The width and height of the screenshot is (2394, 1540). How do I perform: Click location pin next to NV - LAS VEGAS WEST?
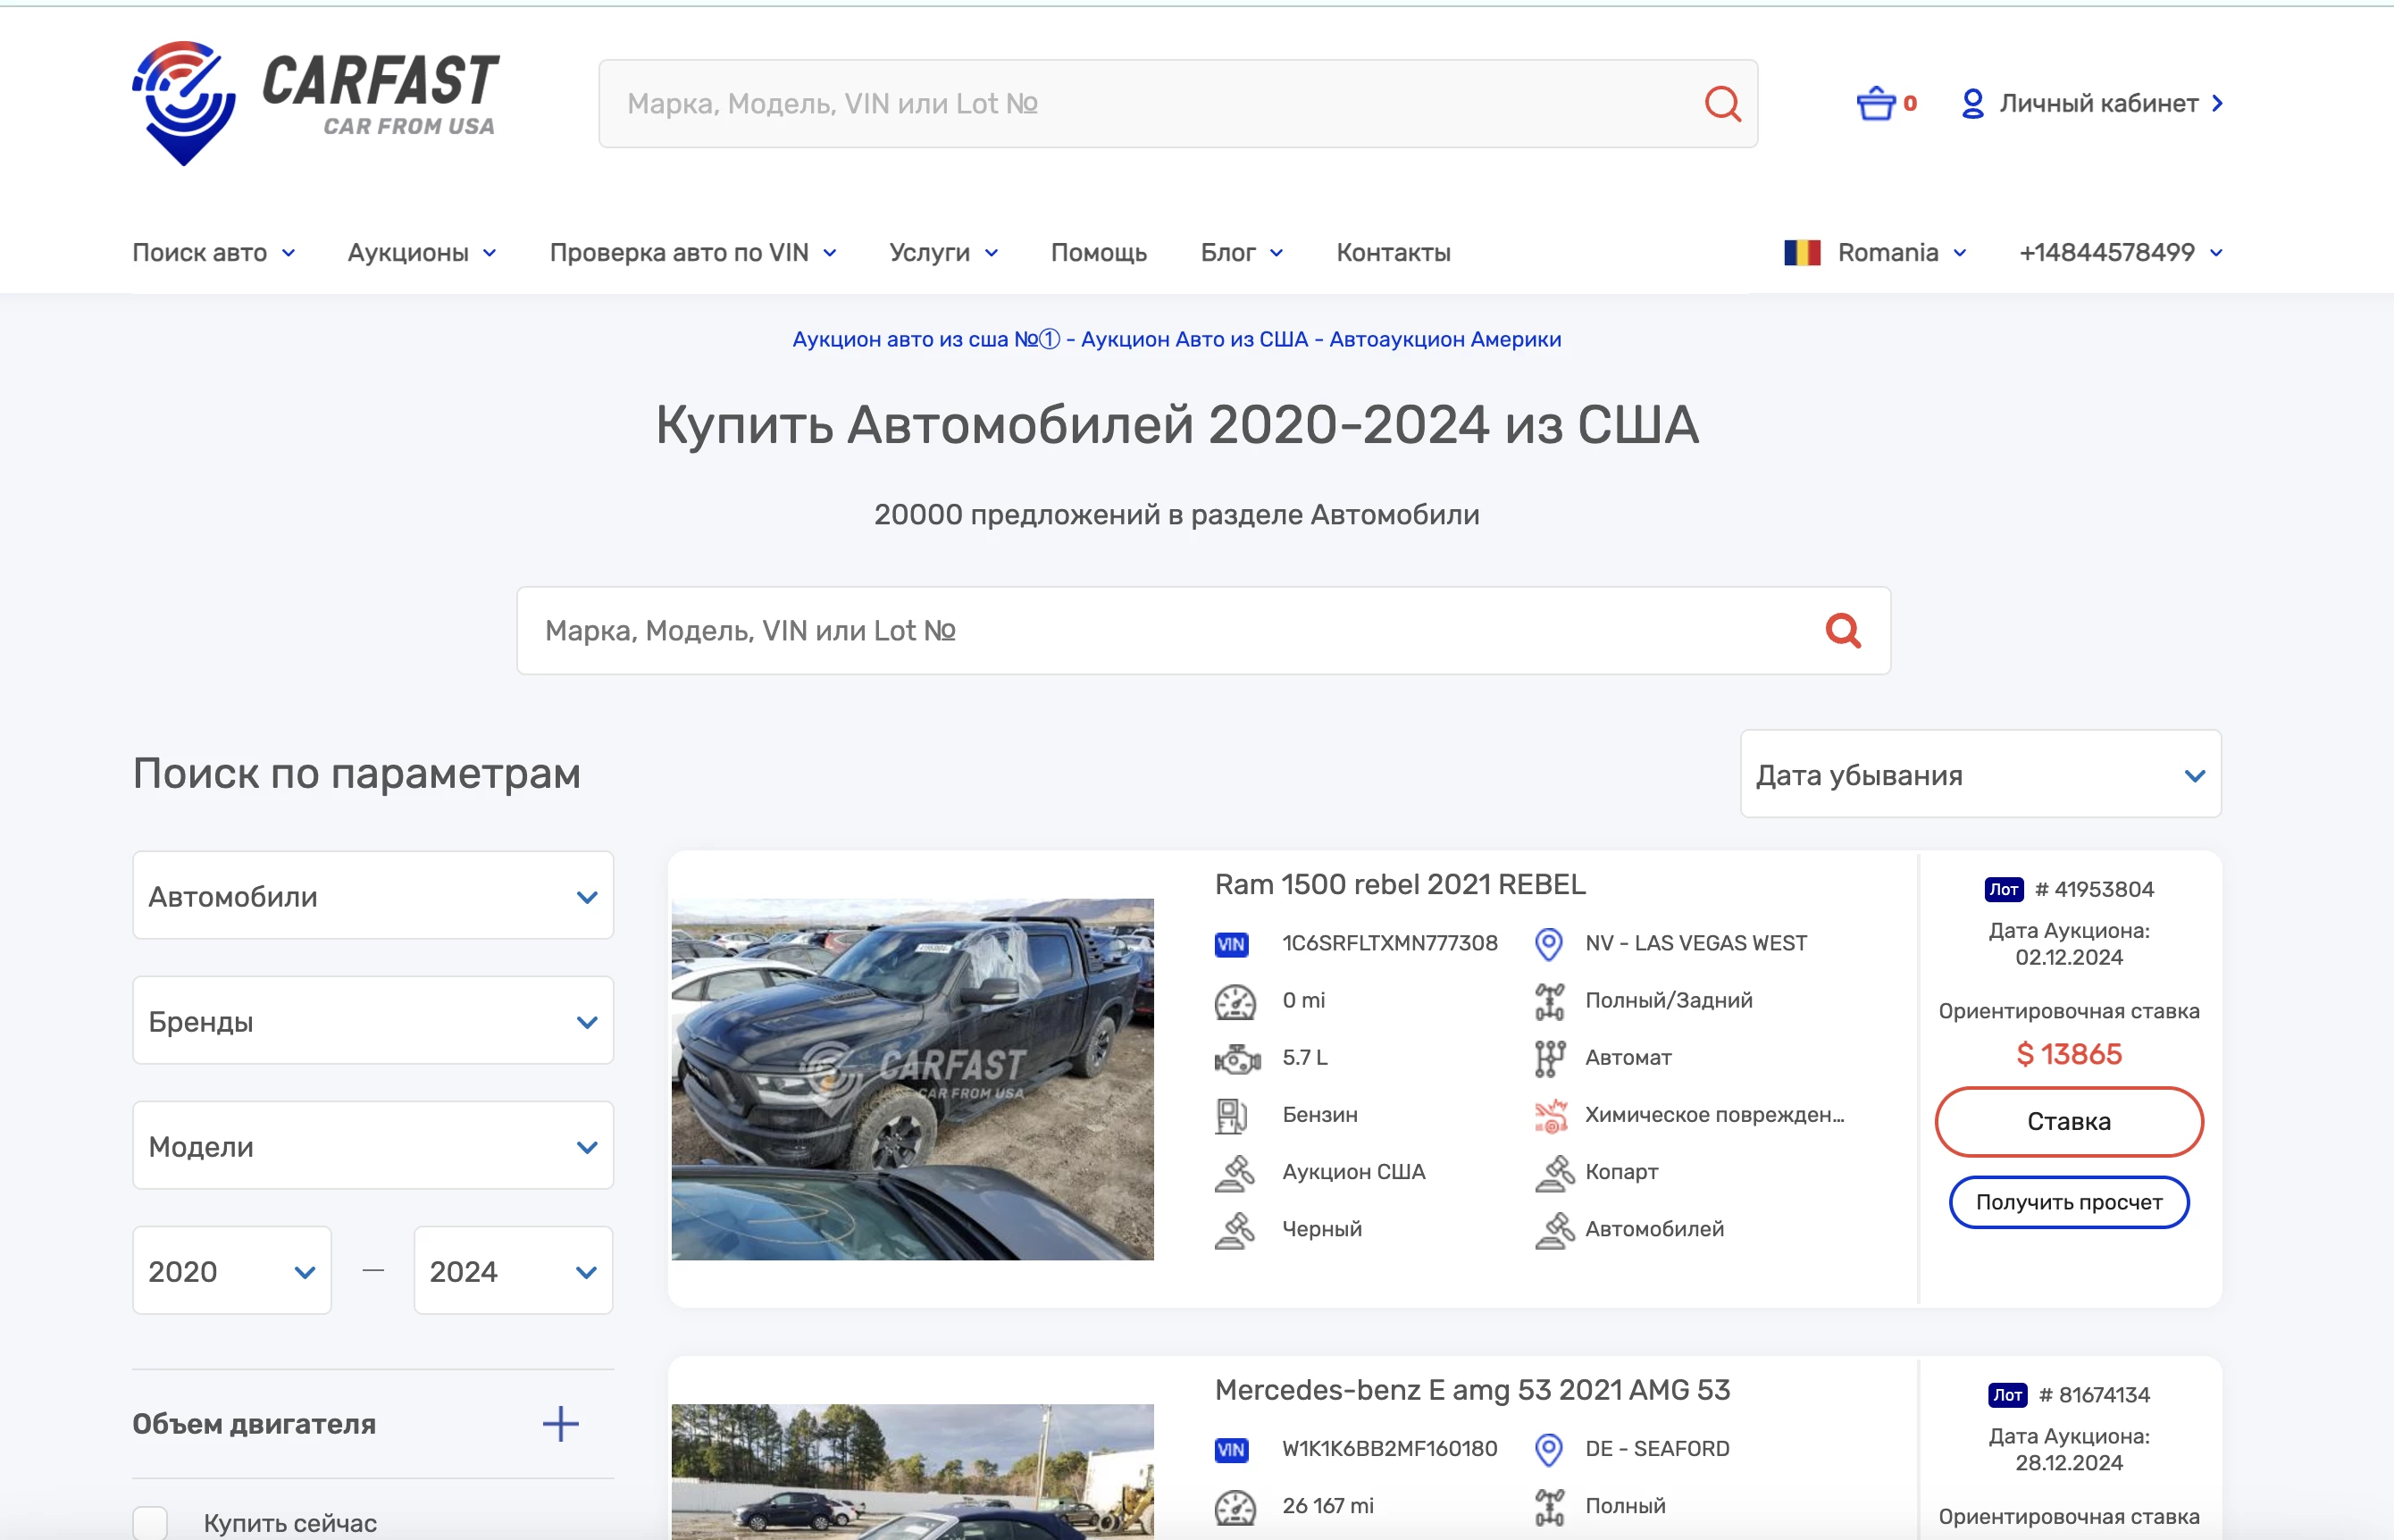coord(1548,943)
